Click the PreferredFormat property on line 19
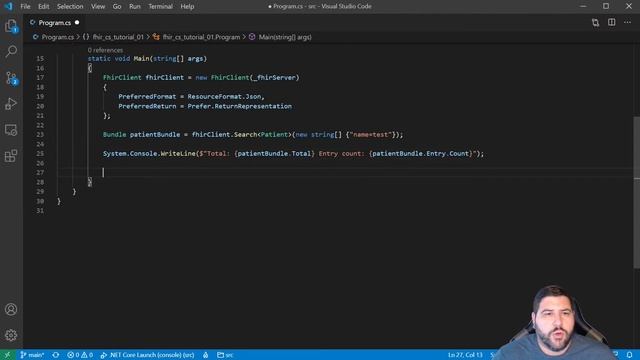Image resolution: width=640 pixels, height=360 pixels. pyautogui.click(x=147, y=96)
